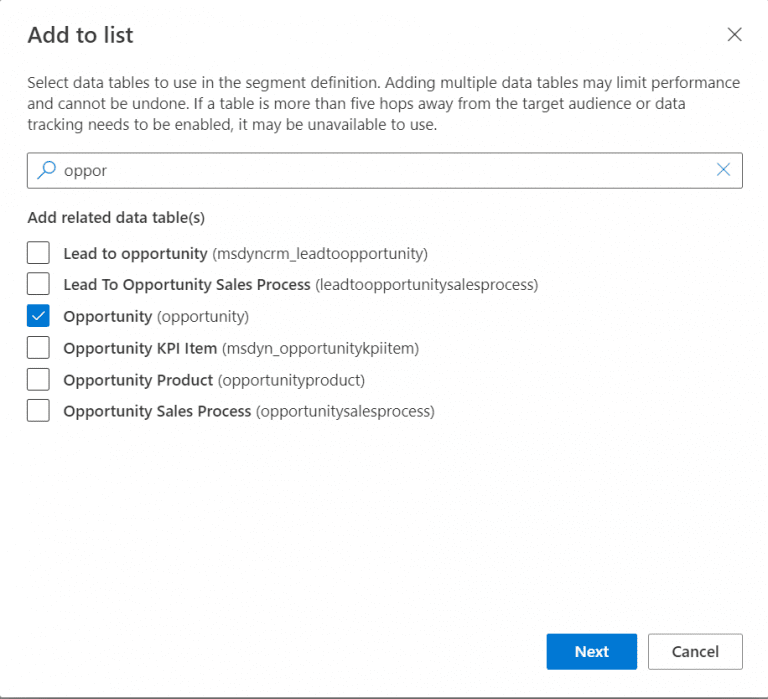Click the 'Lead to opportunity' table label
768x699 pixels.
(245, 253)
